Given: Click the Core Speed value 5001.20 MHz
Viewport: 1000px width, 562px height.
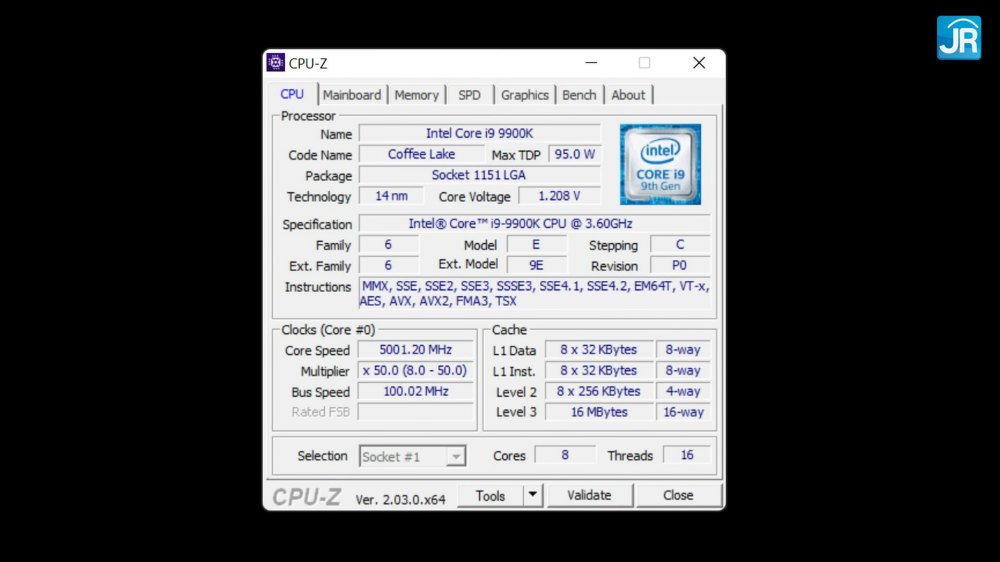Looking at the screenshot, I should point(416,350).
